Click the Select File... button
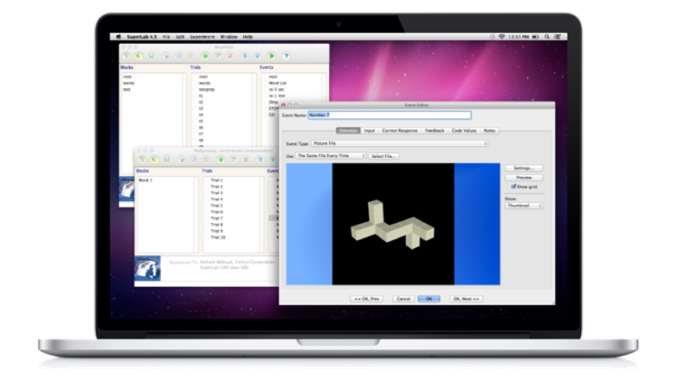The width and height of the screenshot is (678, 381). click(384, 156)
